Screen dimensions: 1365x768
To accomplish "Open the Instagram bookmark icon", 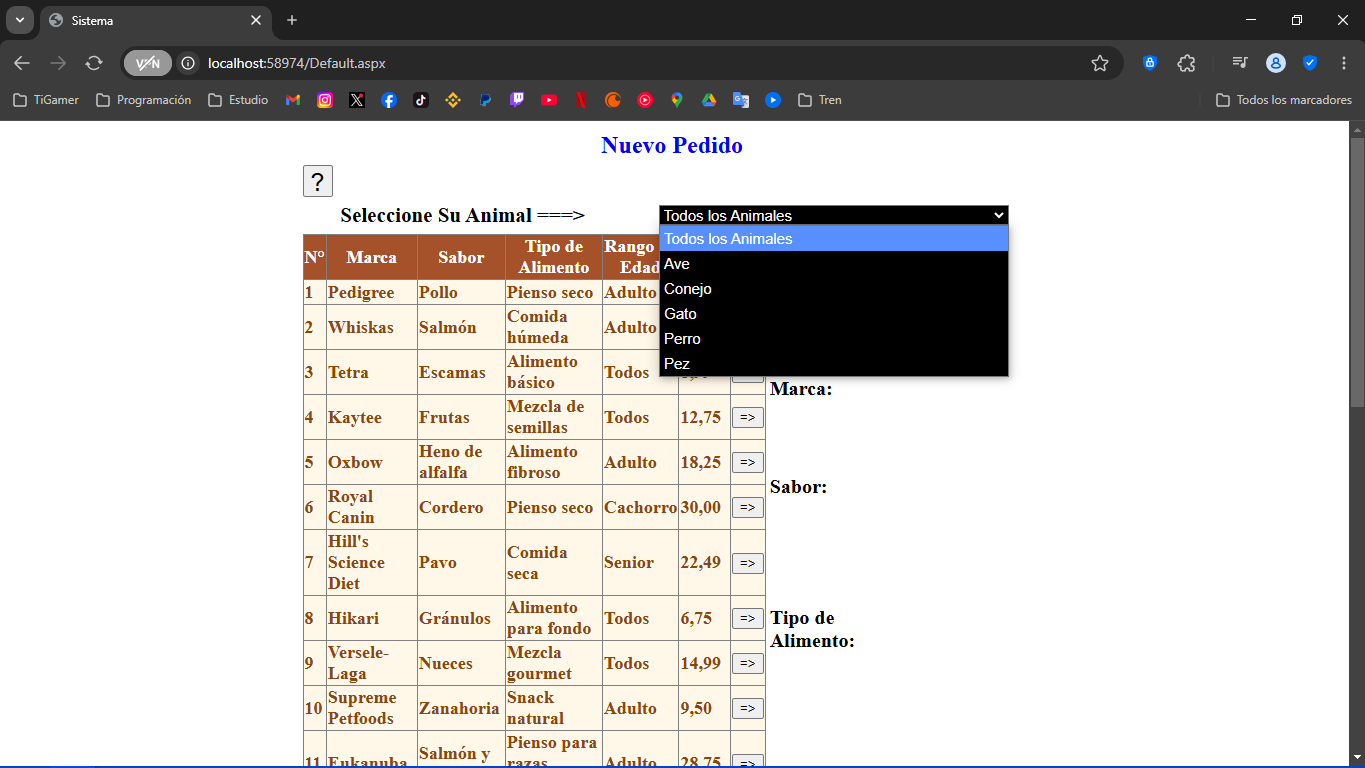I will [325, 100].
